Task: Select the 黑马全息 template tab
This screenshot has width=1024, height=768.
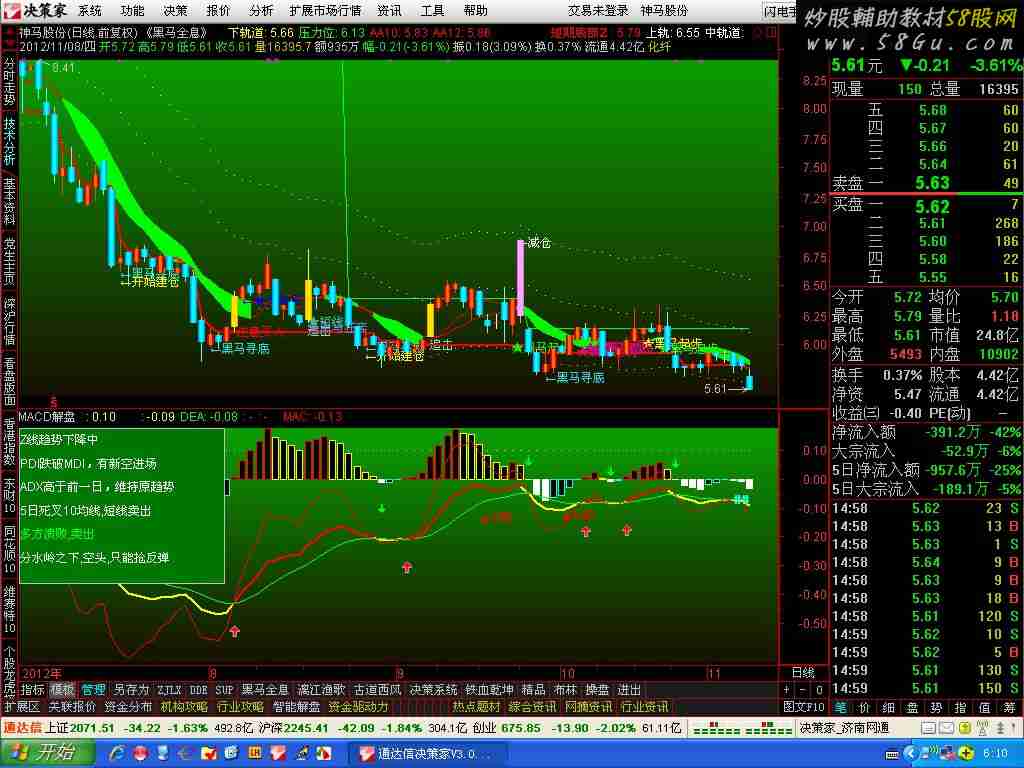Action: [x=265, y=690]
